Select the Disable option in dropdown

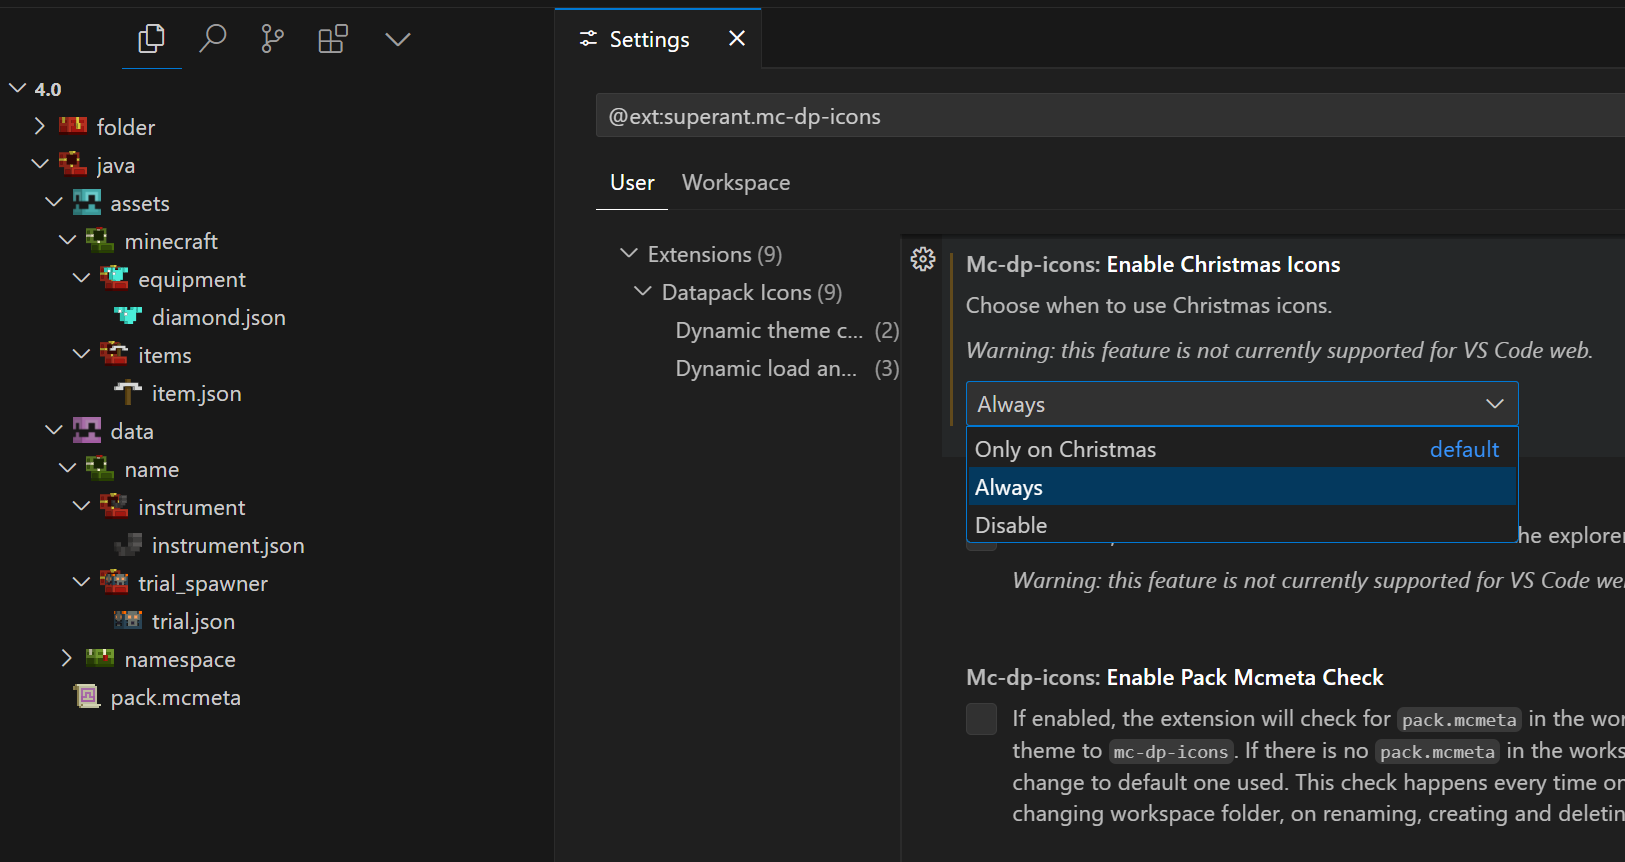pyautogui.click(x=1011, y=526)
